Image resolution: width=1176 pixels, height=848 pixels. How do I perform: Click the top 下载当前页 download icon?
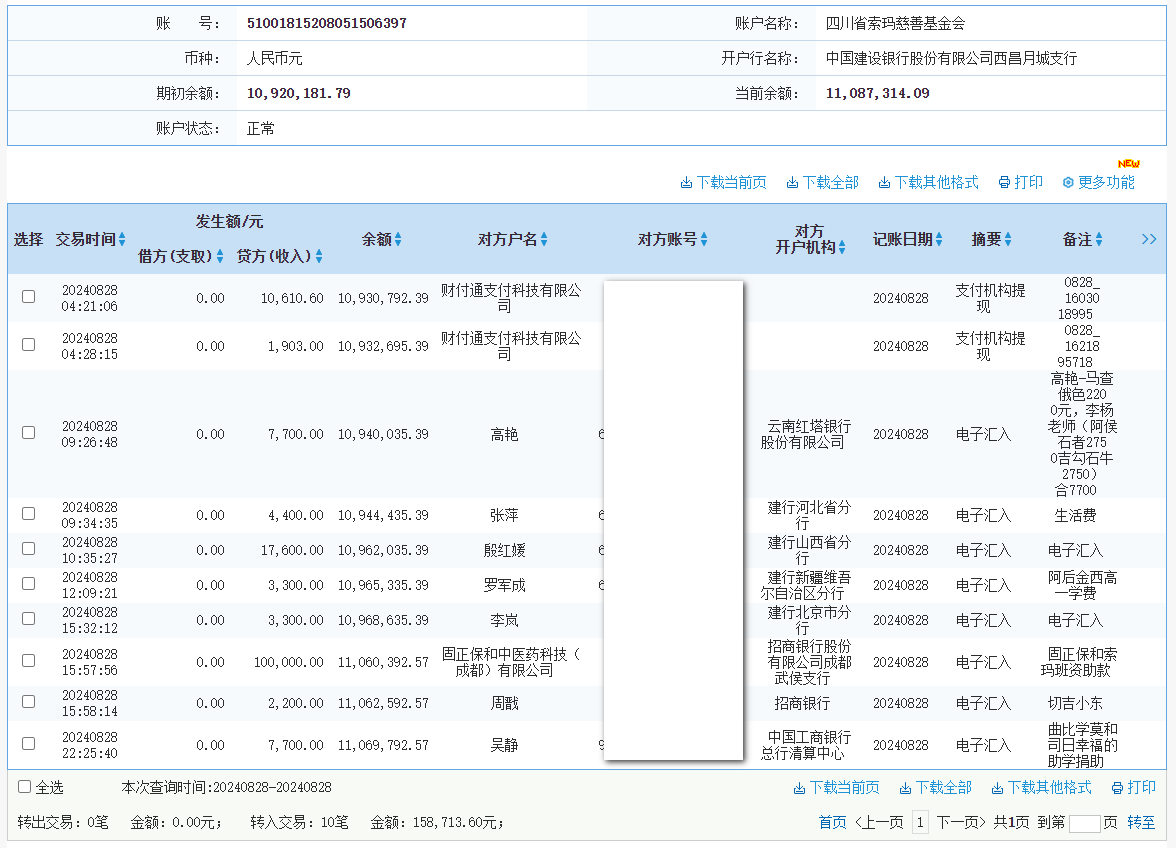pyautogui.click(x=686, y=183)
